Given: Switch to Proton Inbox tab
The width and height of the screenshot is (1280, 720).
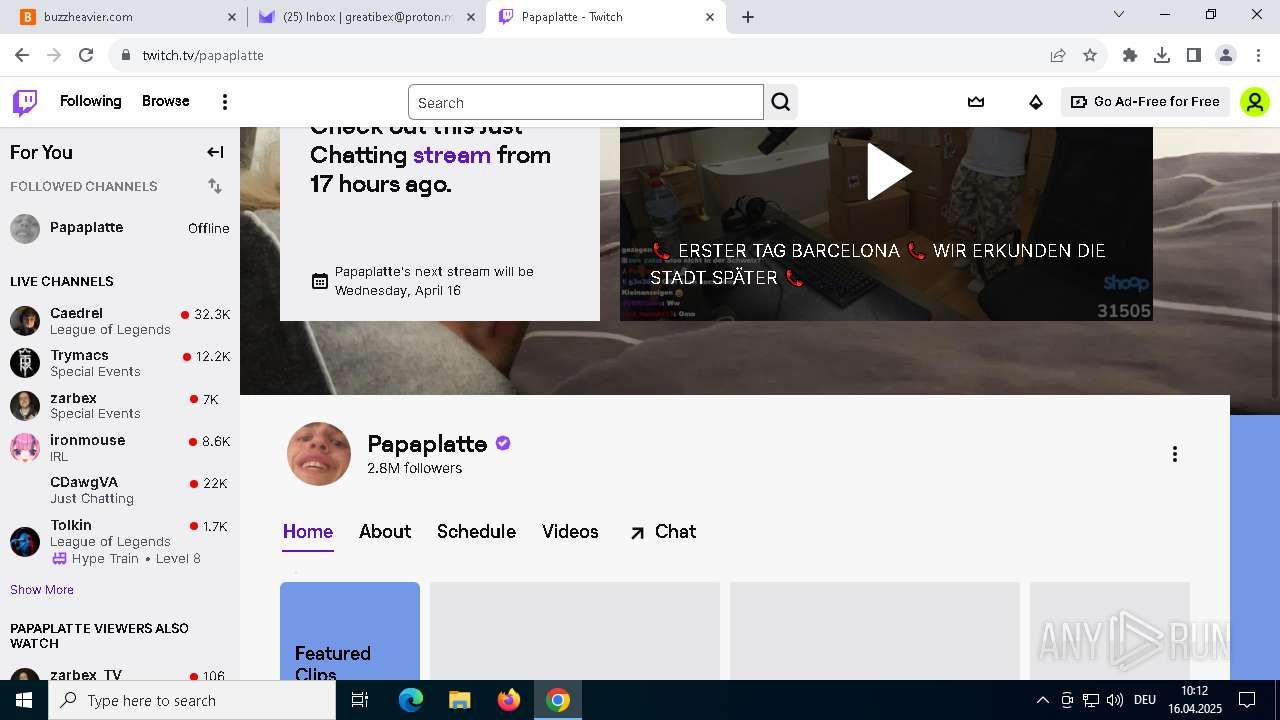Looking at the screenshot, I should coord(365,17).
